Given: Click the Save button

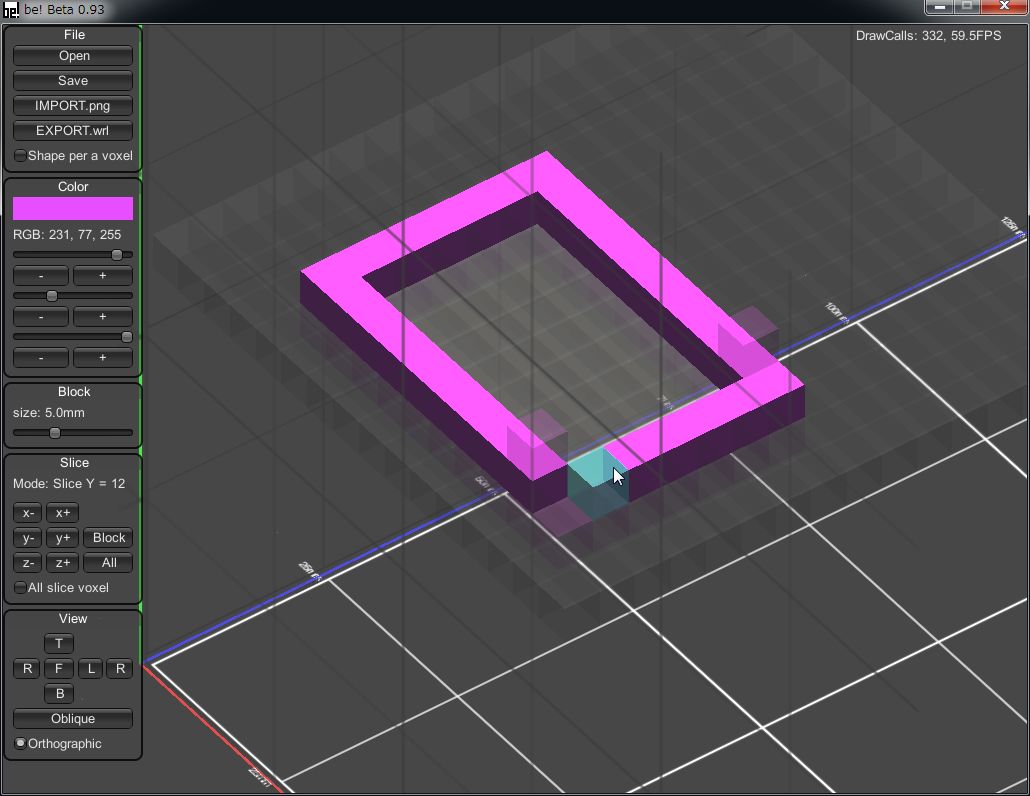Looking at the screenshot, I should tap(73, 81).
